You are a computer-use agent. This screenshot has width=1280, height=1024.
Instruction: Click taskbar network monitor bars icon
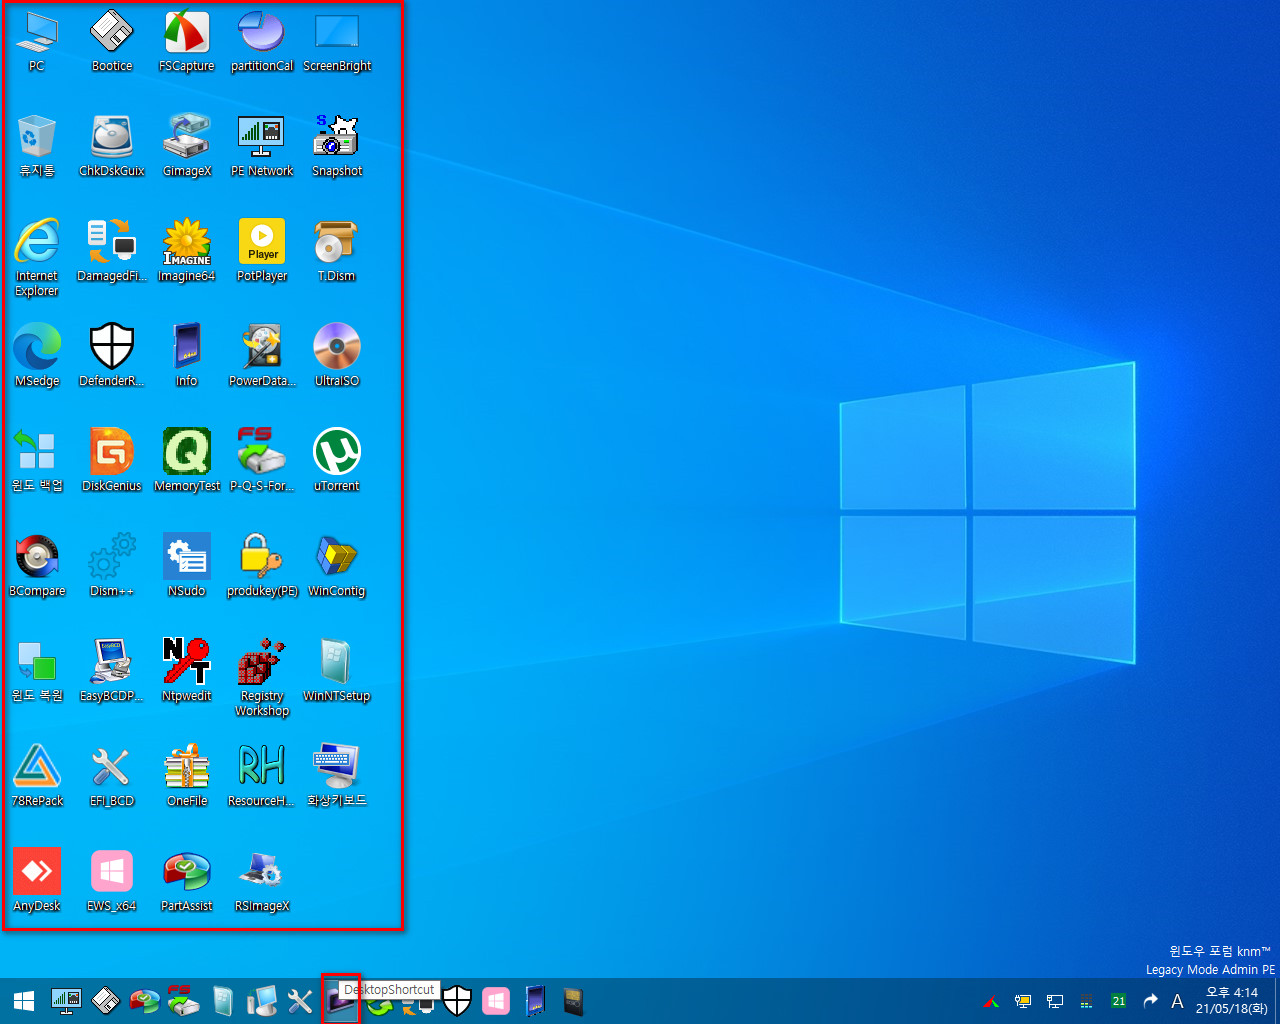click(66, 1000)
